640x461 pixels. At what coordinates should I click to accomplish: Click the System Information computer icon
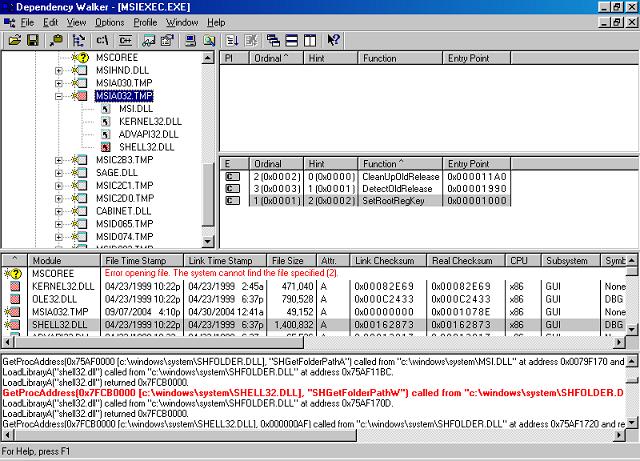(x=190, y=41)
